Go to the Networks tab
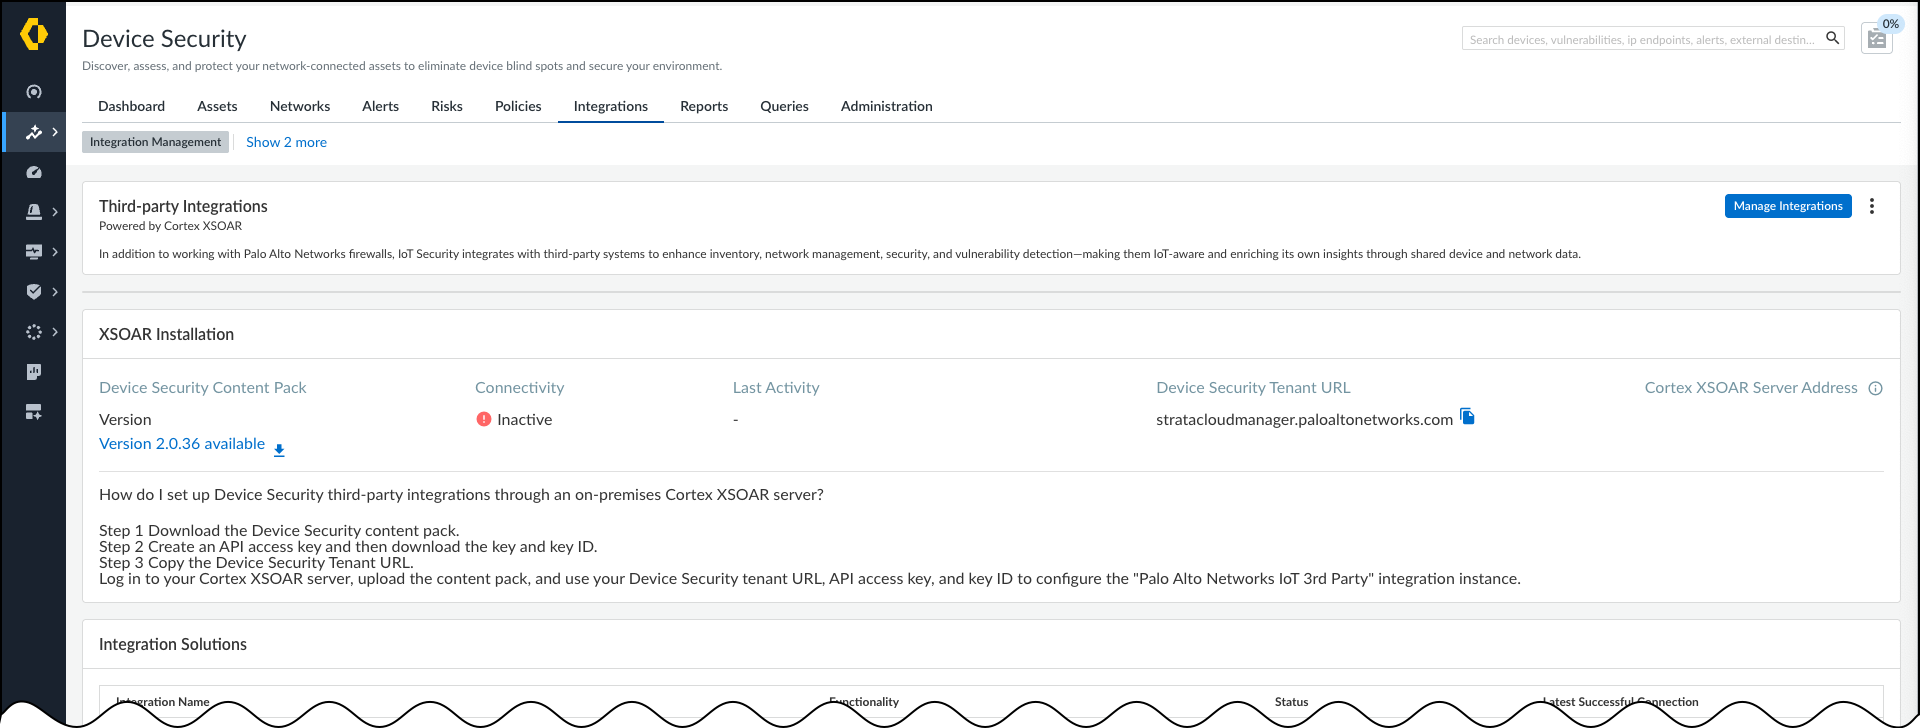Viewport: 1920px width, 728px height. (x=300, y=106)
